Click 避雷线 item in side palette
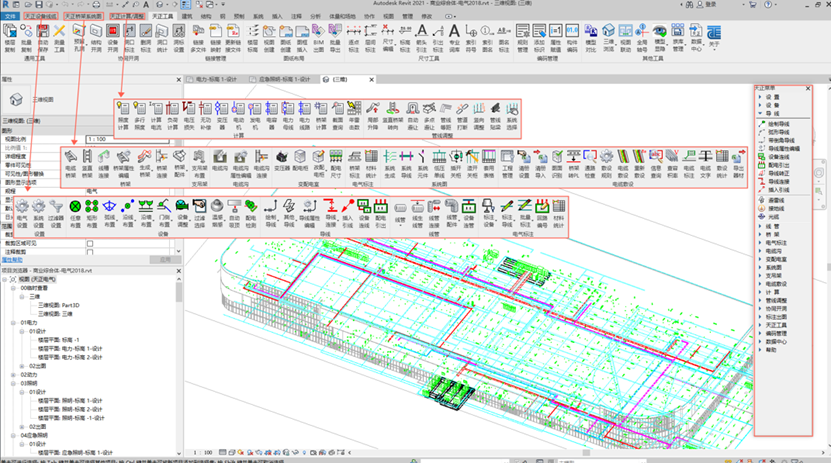The image size is (831, 463). (x=776, y=200)
